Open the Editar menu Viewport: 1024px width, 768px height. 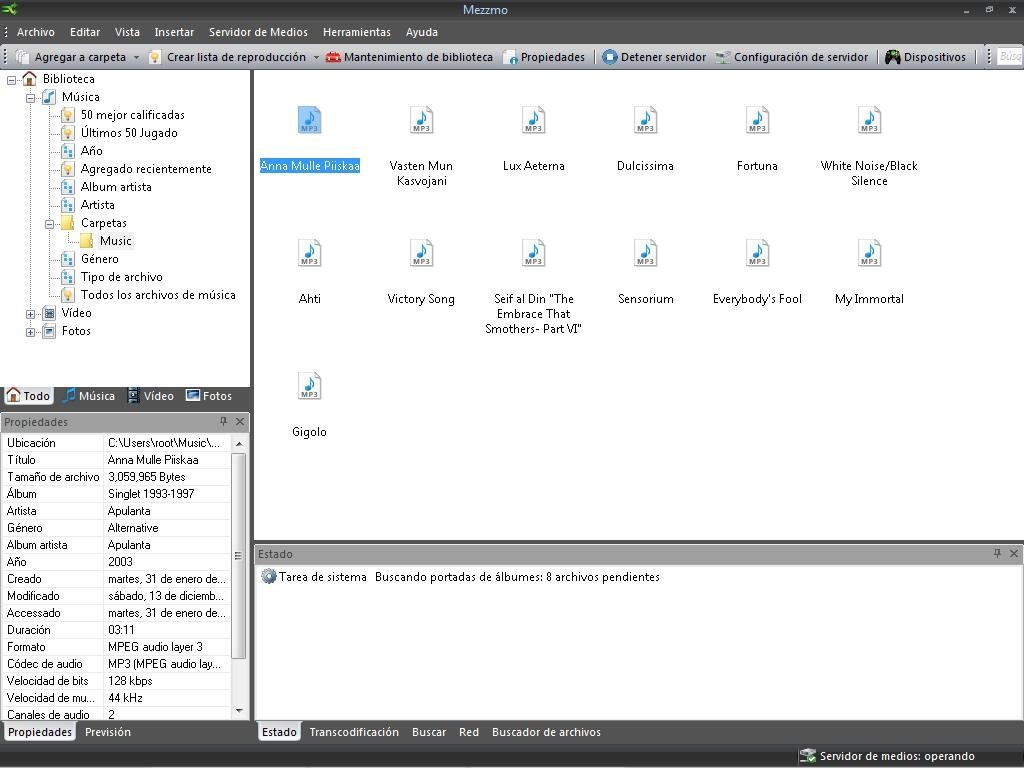[x=85, y=32]
